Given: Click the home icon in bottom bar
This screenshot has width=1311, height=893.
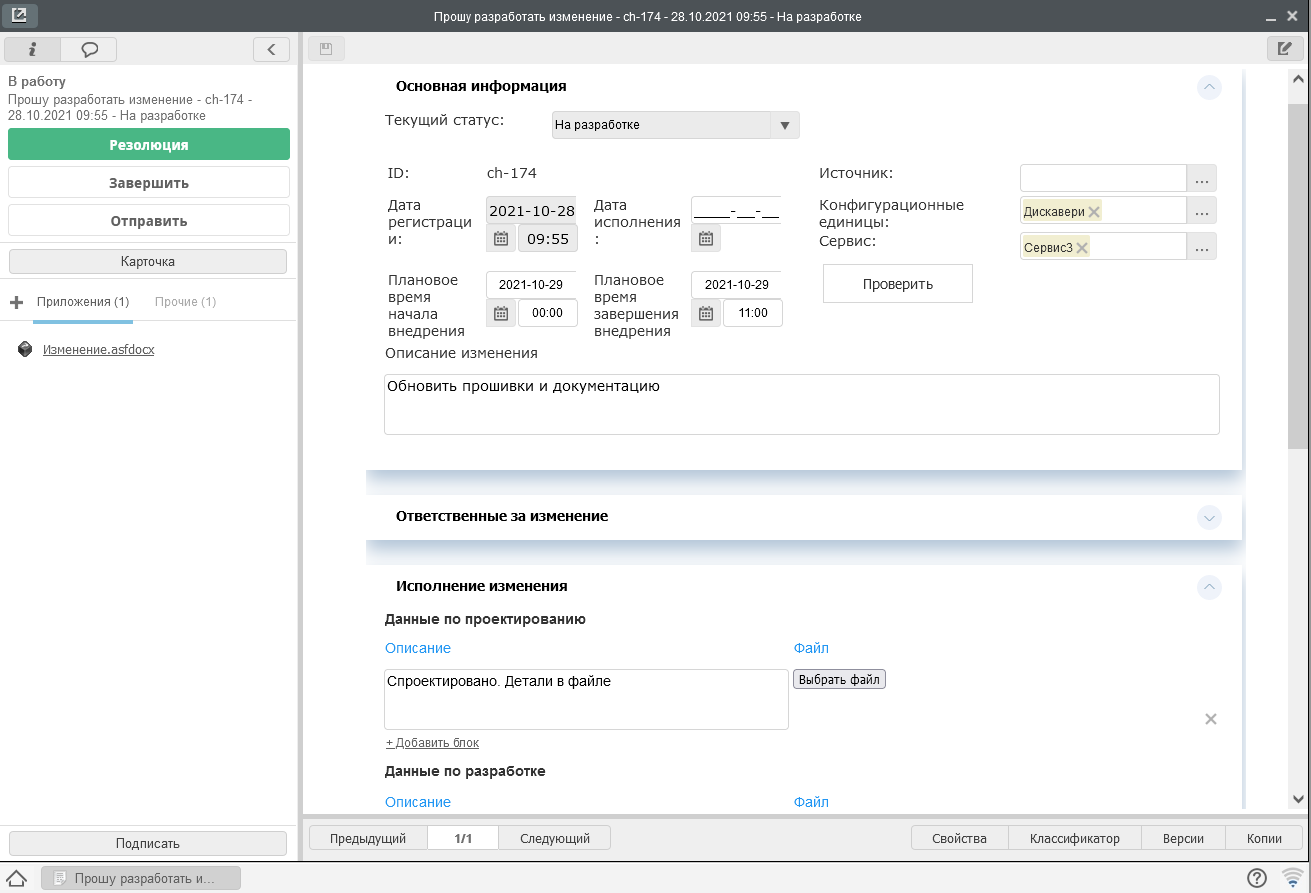Looking at the screenshot, I should click(x=17, y=878).
